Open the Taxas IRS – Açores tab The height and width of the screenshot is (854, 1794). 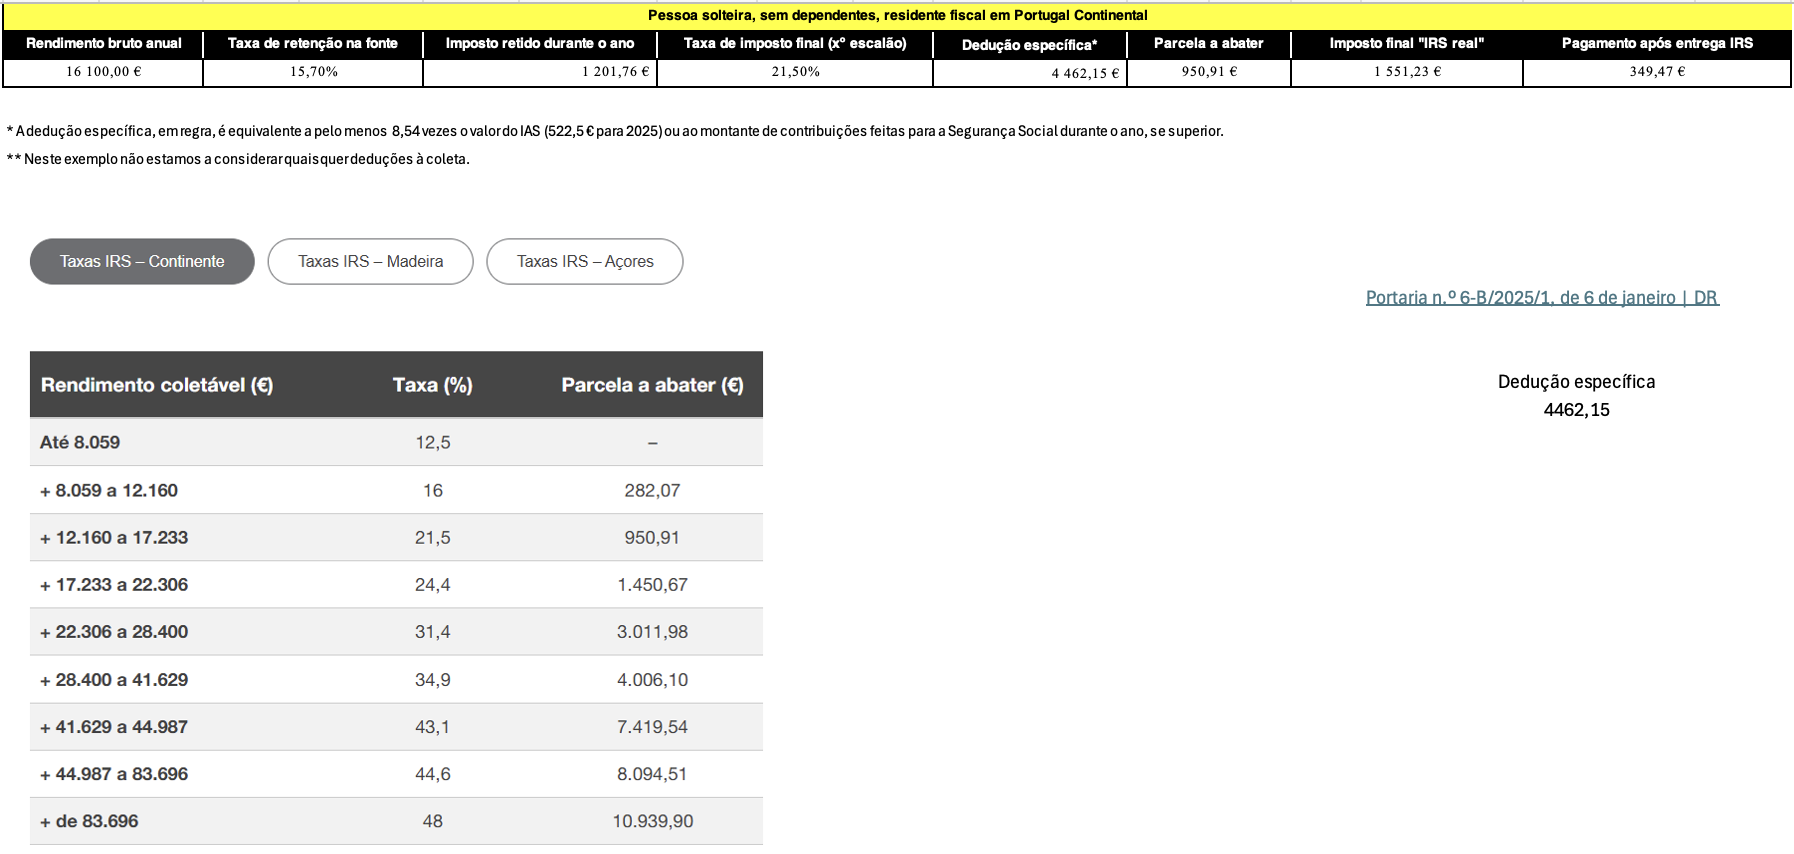[584, 261]
